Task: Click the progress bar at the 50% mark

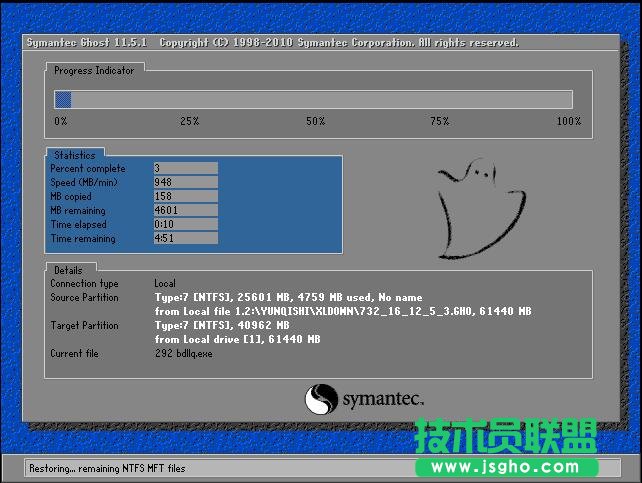Action: pos(314,100)
